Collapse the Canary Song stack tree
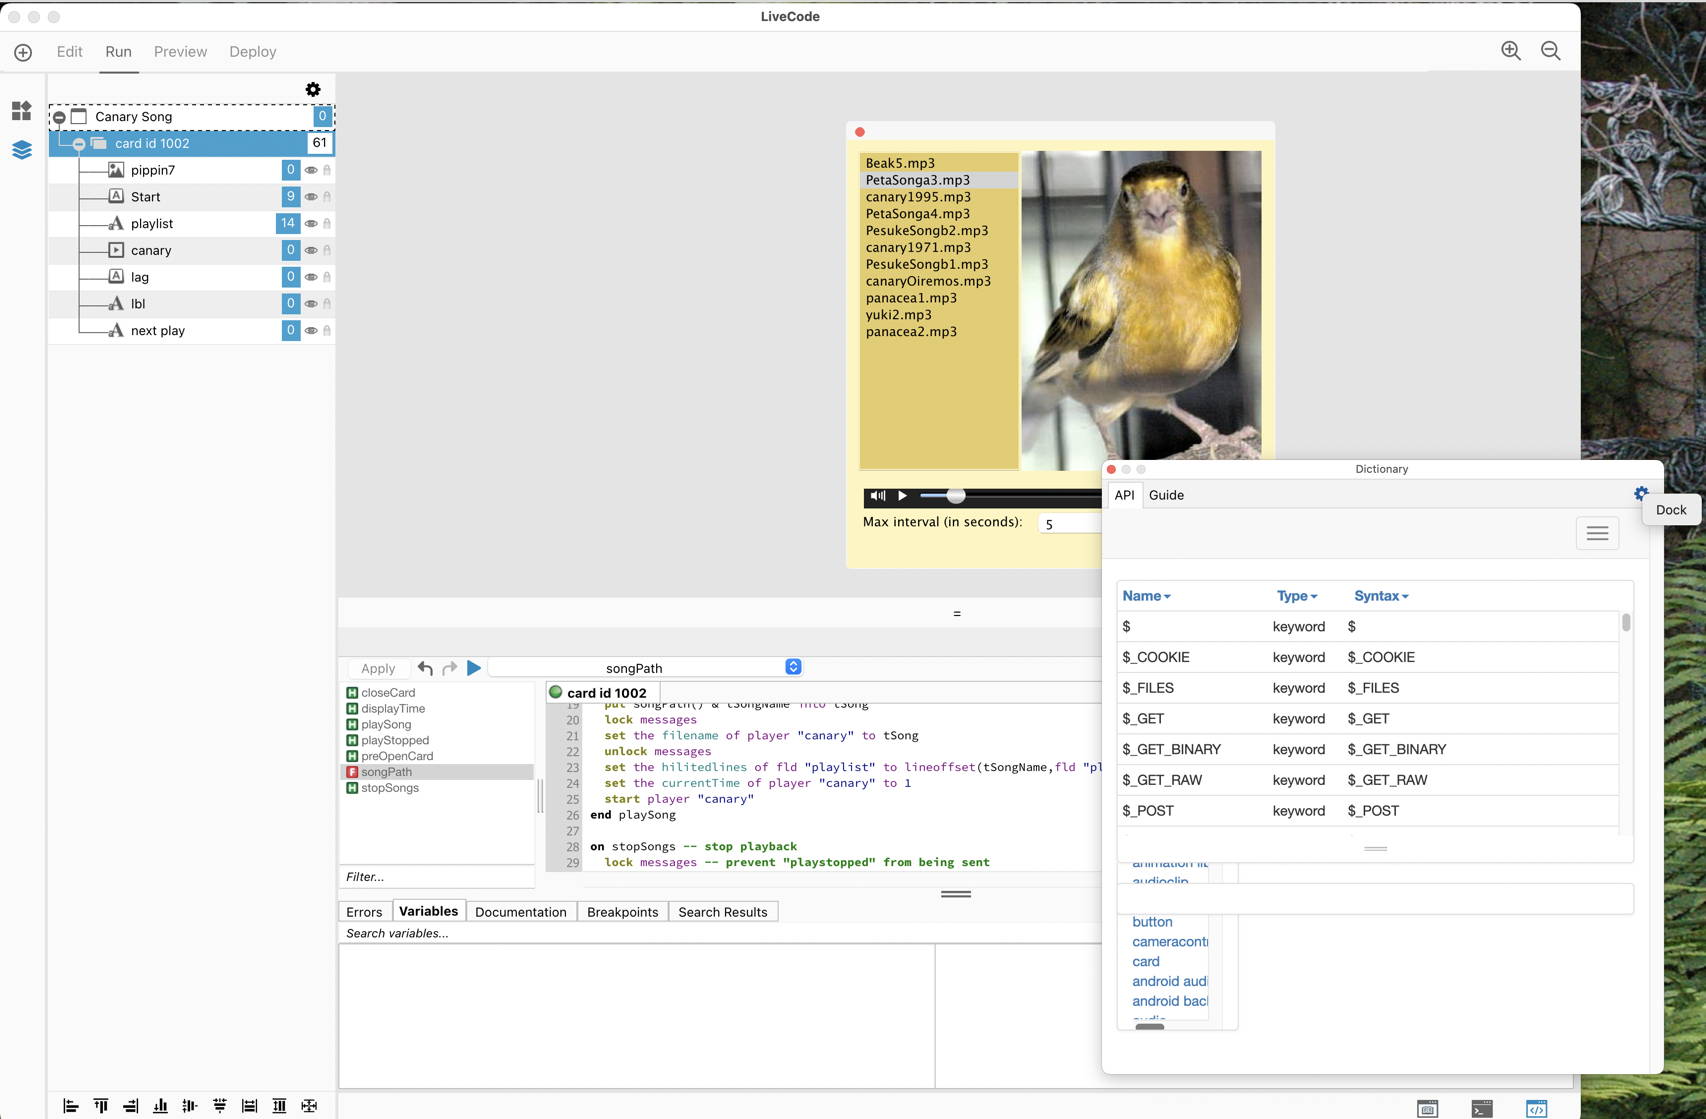 point(60,117)
